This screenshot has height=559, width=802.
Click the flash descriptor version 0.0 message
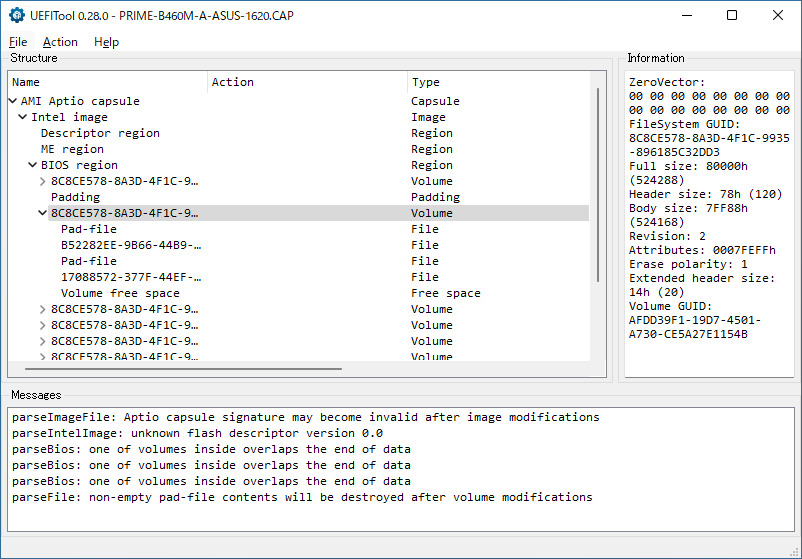[197, 433]
